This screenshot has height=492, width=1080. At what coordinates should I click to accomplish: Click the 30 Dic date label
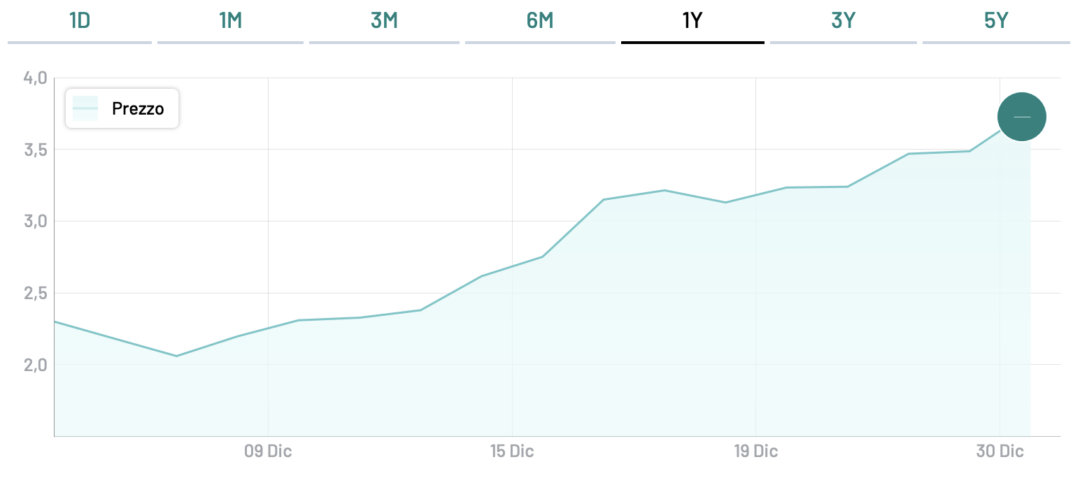point(1000,451)
